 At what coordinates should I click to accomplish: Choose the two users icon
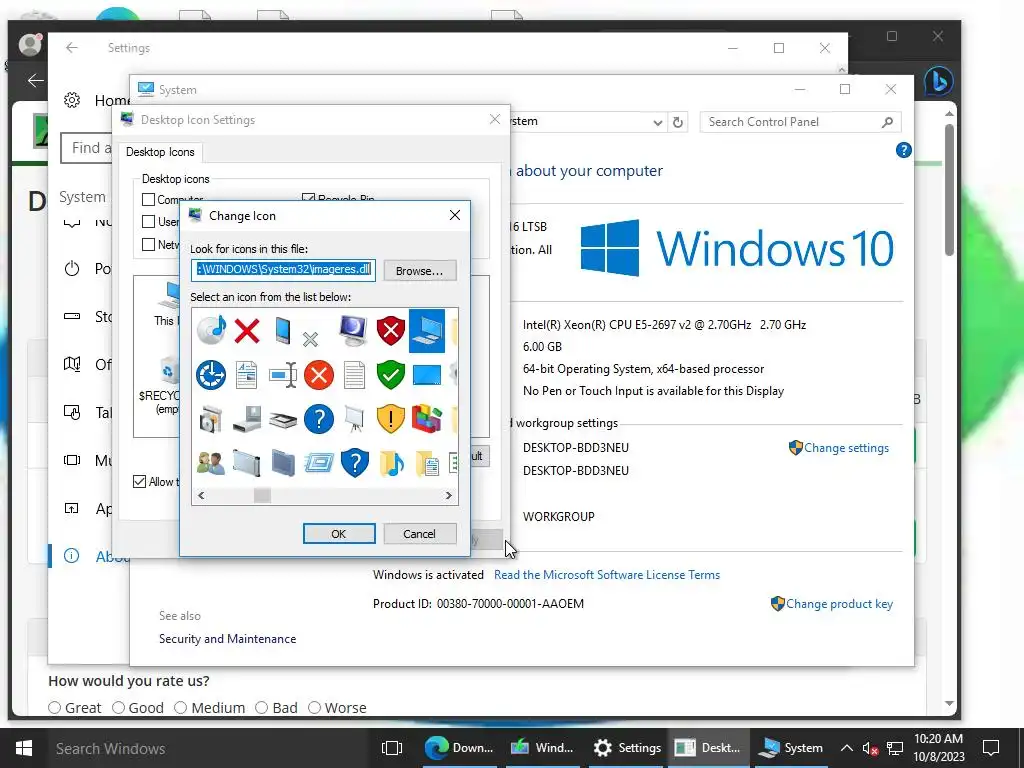[x=211, y=463]
